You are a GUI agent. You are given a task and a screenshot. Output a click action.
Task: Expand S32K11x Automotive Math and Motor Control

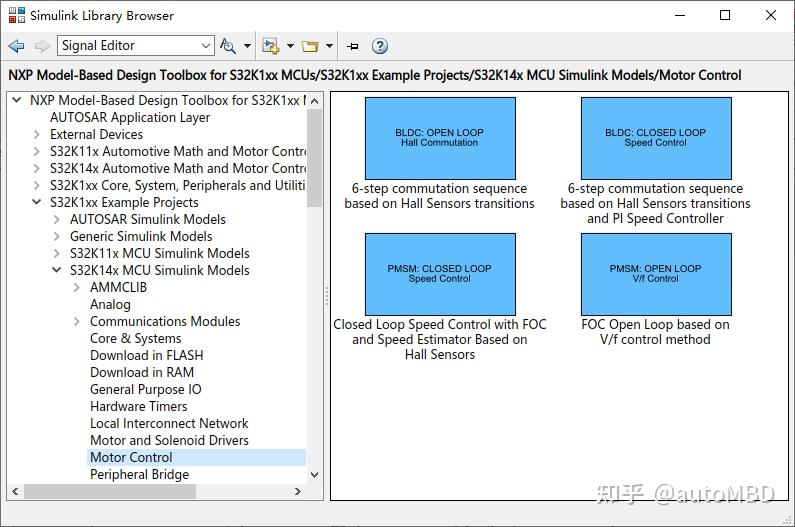tap(37, 151)
